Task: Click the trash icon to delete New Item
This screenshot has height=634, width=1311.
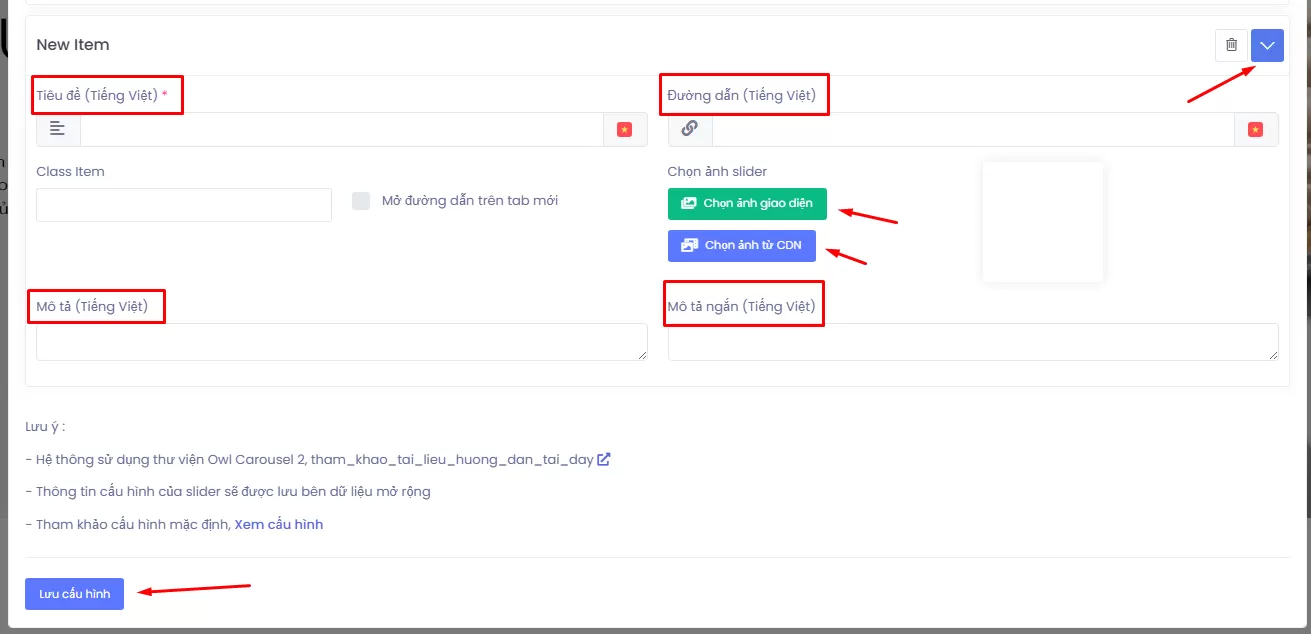Action: click(x=1231, y=45)
